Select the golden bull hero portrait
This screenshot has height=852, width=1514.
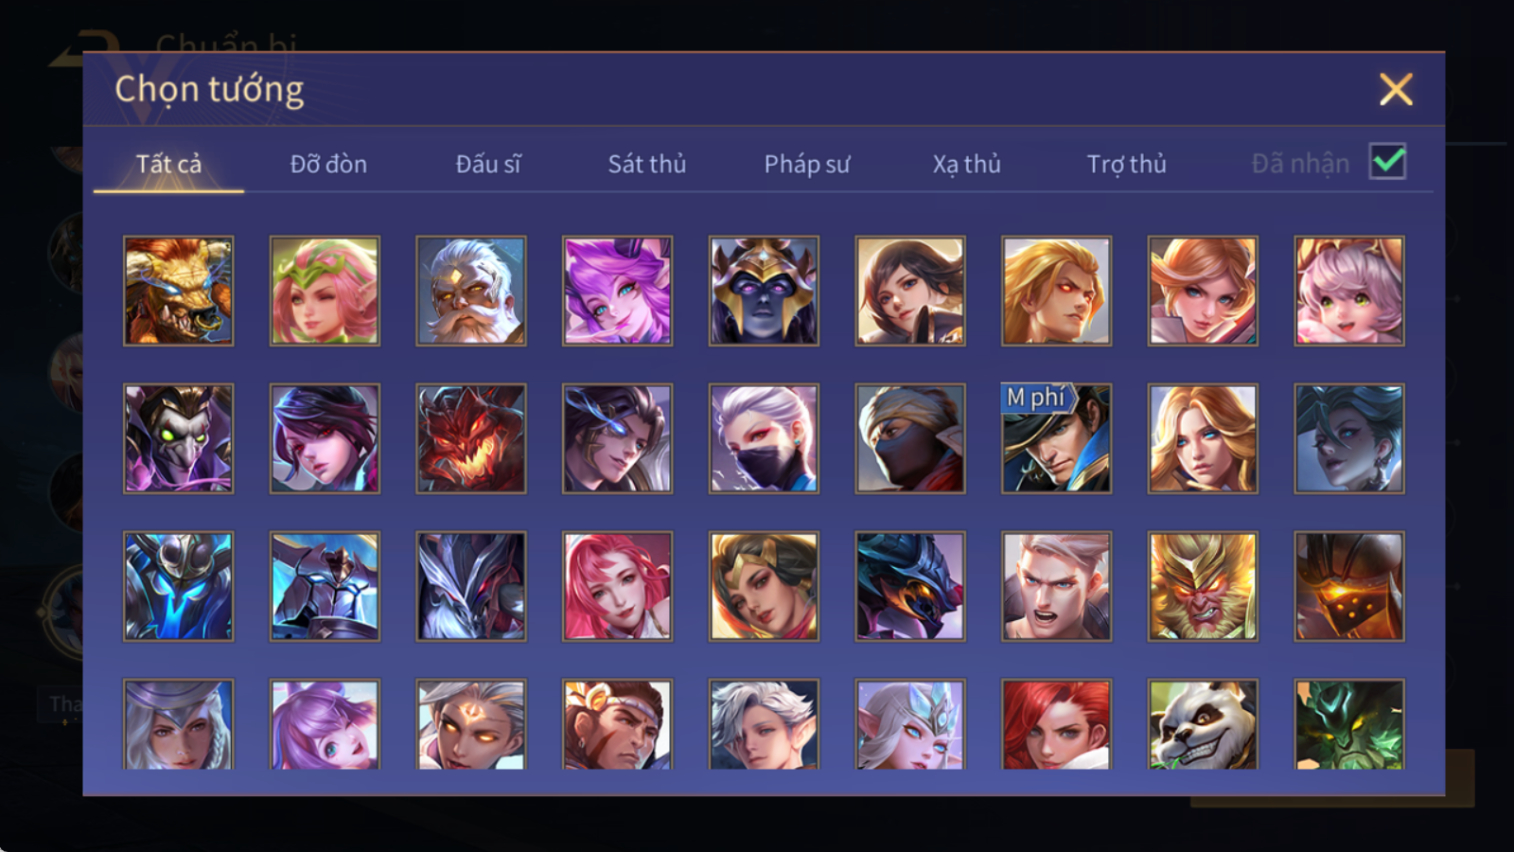point(178,291)
